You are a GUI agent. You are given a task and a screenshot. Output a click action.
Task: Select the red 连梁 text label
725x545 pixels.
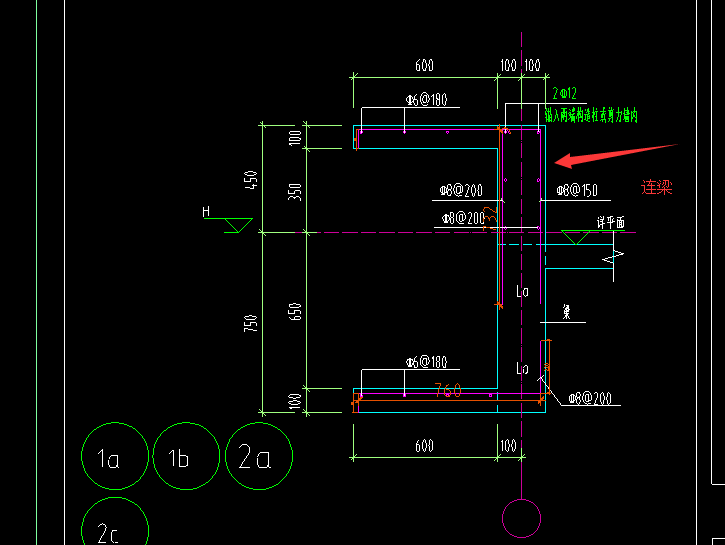657,187
